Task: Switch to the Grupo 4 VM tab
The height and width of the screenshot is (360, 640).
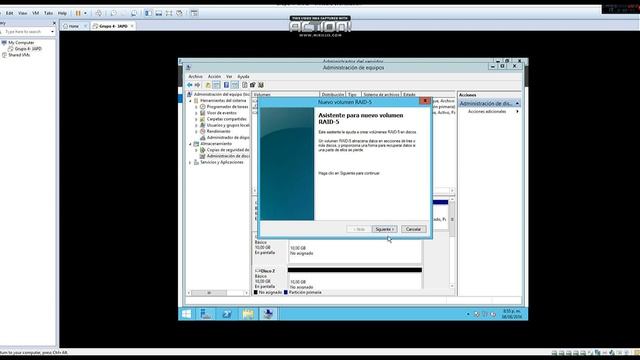Action: point(113,26)
